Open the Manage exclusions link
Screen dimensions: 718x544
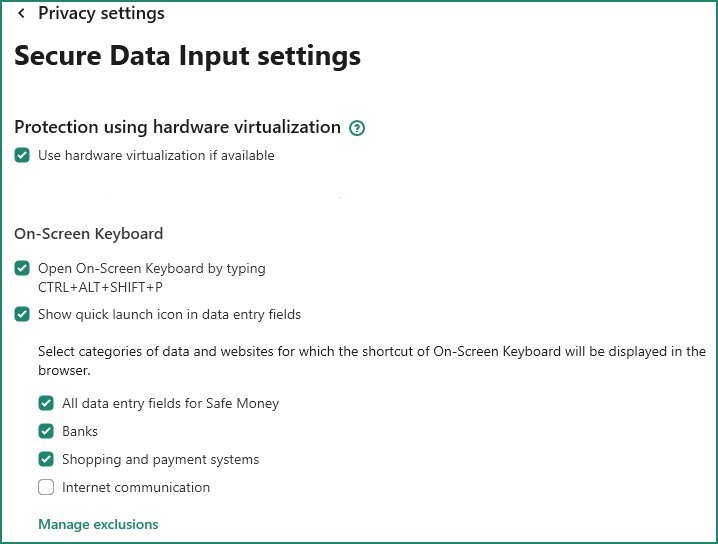[x=98, y=524]
